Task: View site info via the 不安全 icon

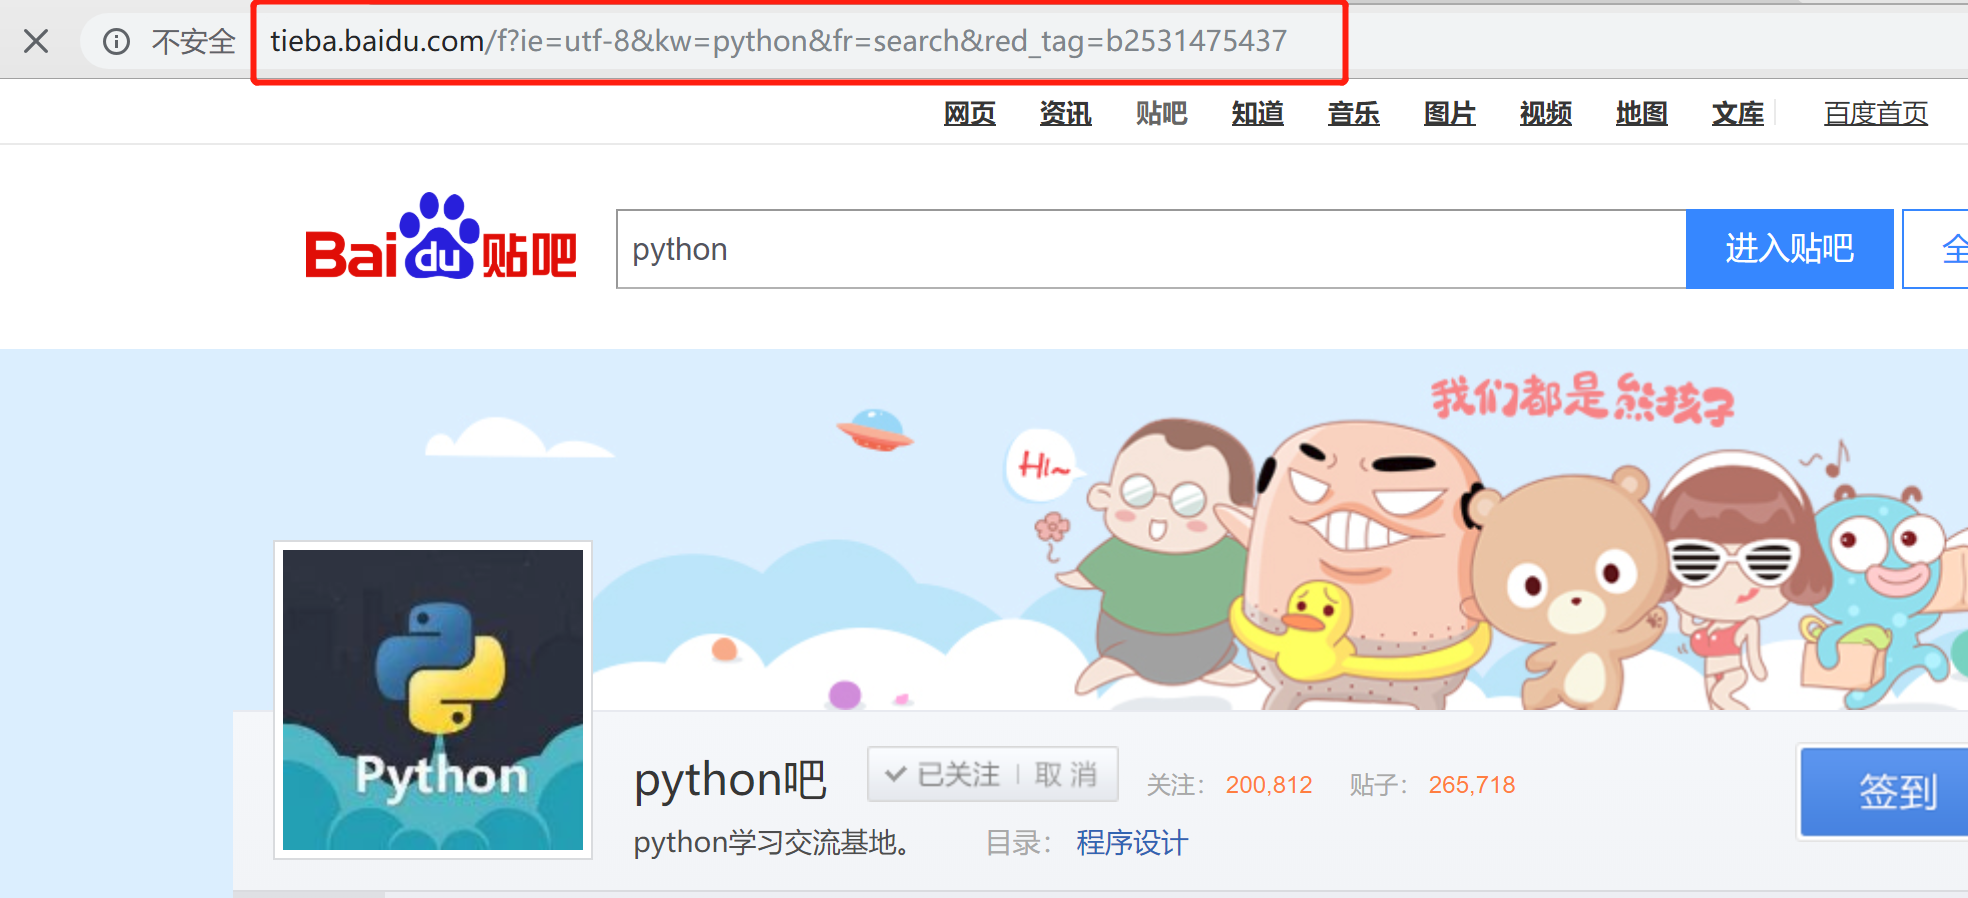Action: coord(117,41)
